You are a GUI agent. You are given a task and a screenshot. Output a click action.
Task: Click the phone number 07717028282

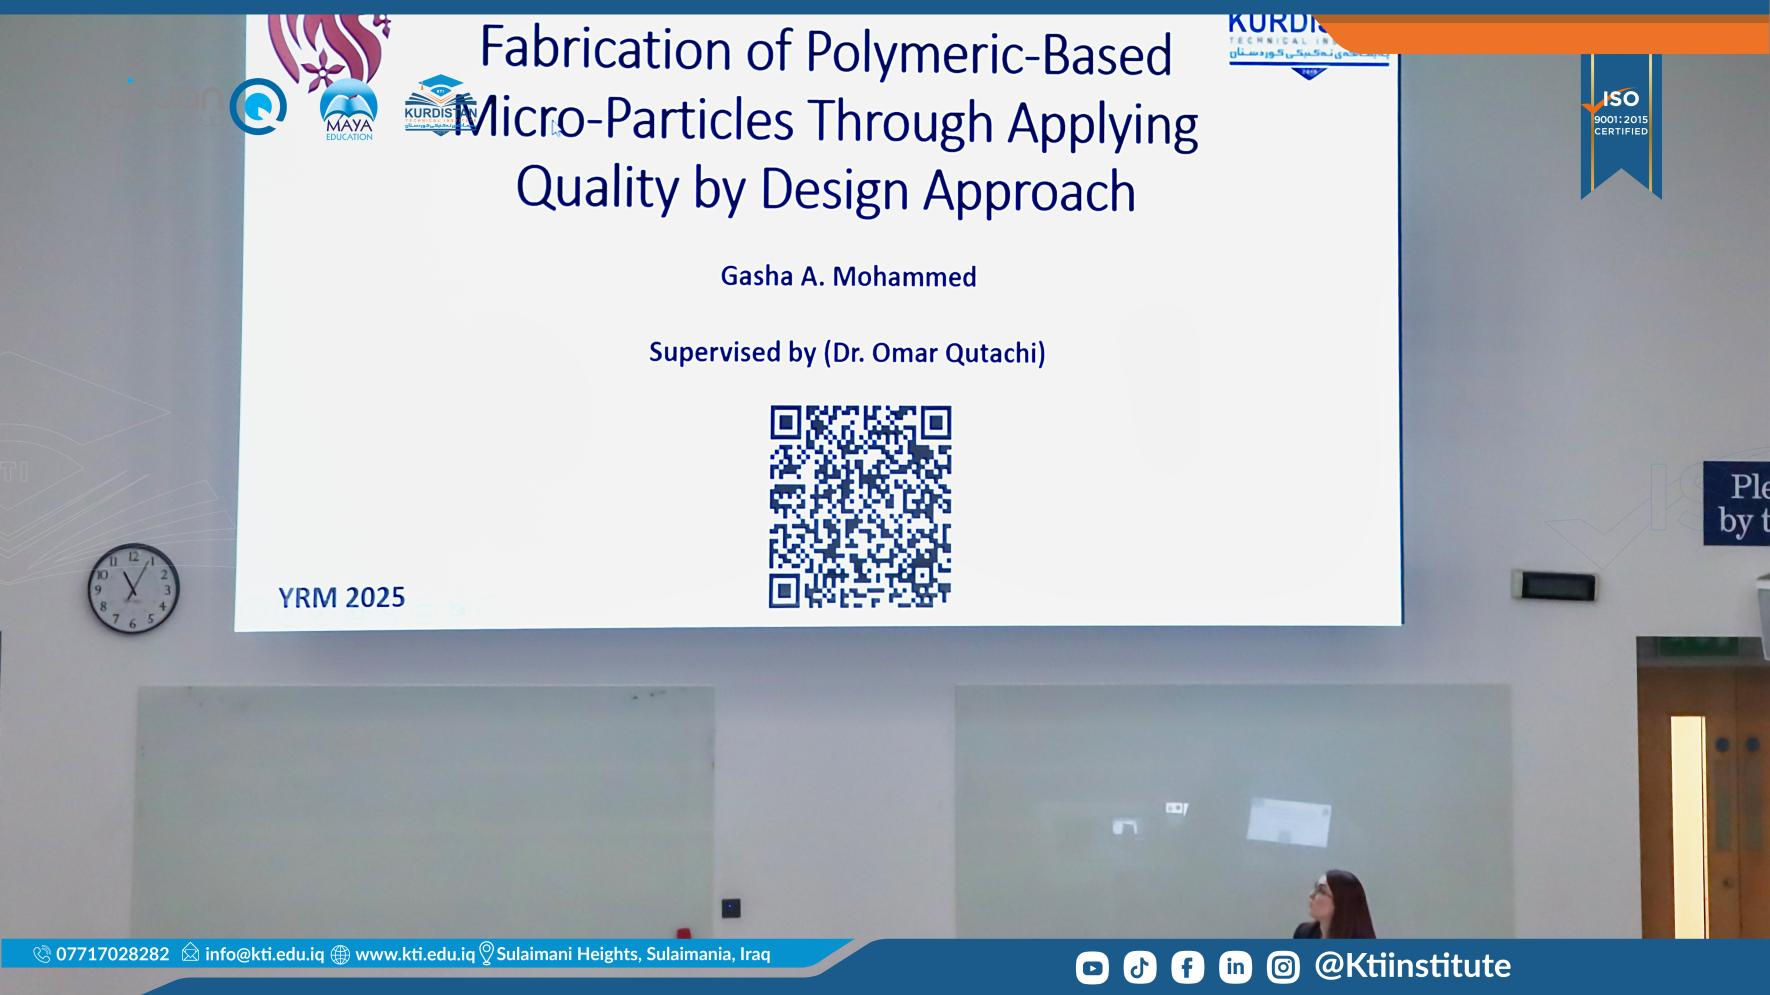tap(112, 954)
